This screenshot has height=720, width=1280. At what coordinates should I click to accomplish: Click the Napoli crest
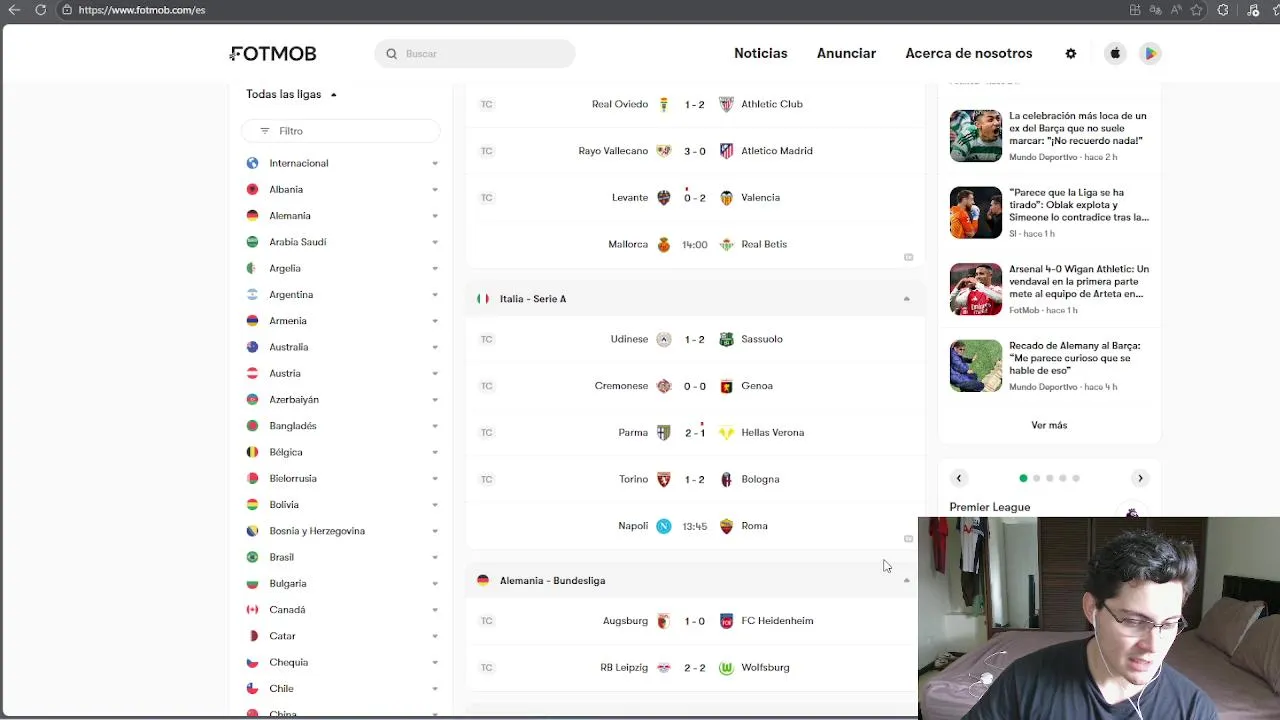click(663, 526)
